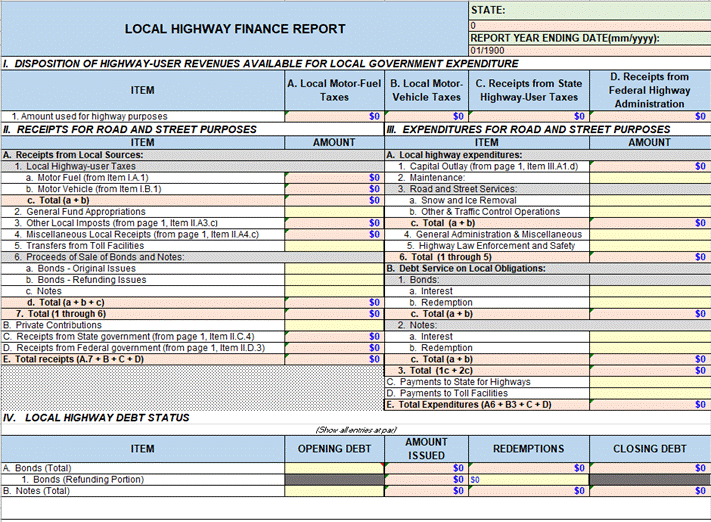Select the '3. Total (1c + 2c)' $0 amount
The height and width of the screenshot is (522, 711).
[650, 371]
